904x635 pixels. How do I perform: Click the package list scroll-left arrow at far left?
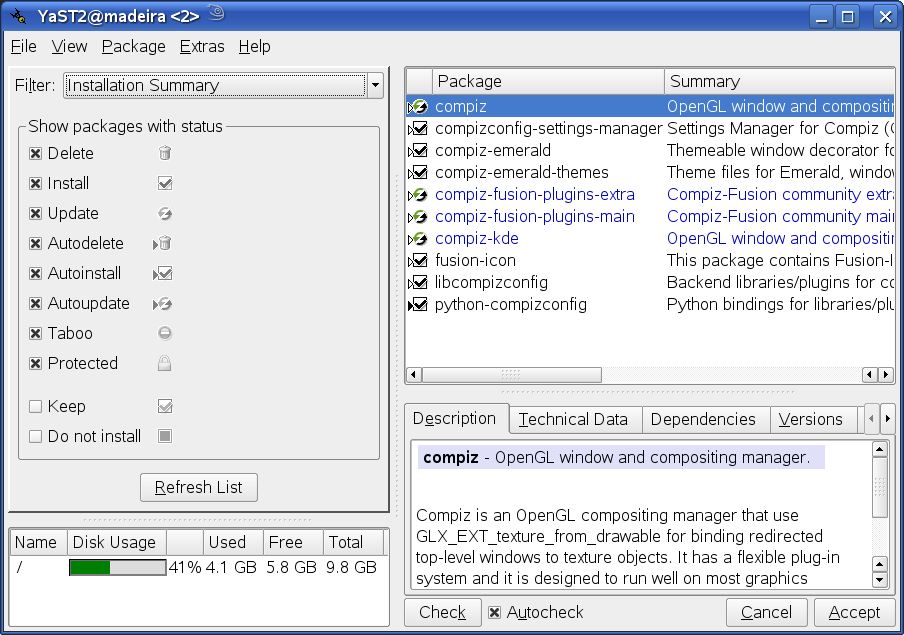pos(413,375)
